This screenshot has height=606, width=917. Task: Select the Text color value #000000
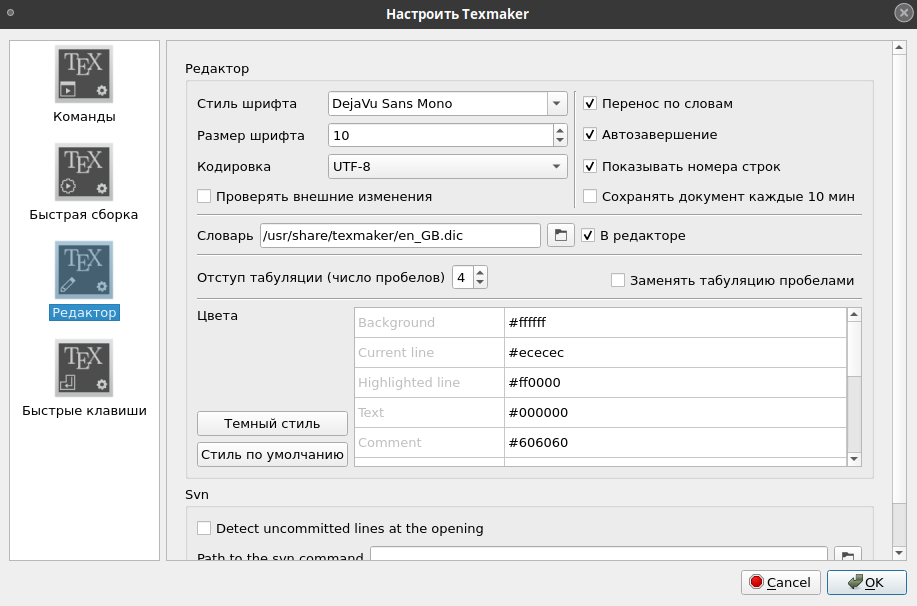(675, 412)
